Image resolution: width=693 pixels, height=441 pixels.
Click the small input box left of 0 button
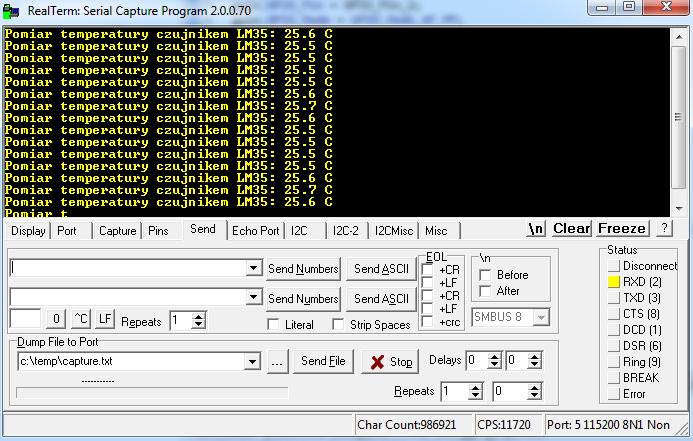click(x=25, y=319)
